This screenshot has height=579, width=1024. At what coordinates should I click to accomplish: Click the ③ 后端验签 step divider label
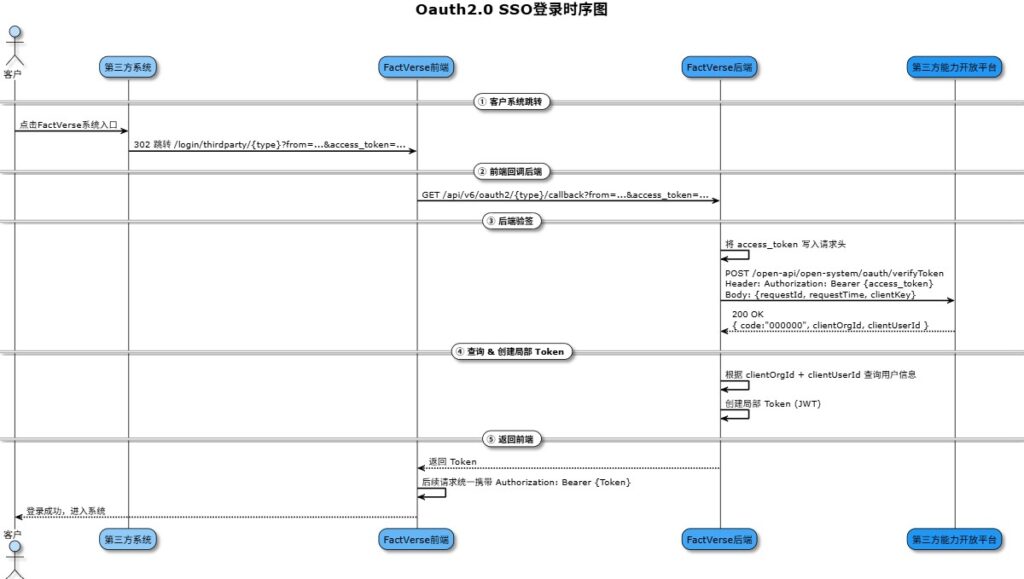pyautogui.click(x=512, y=221)
